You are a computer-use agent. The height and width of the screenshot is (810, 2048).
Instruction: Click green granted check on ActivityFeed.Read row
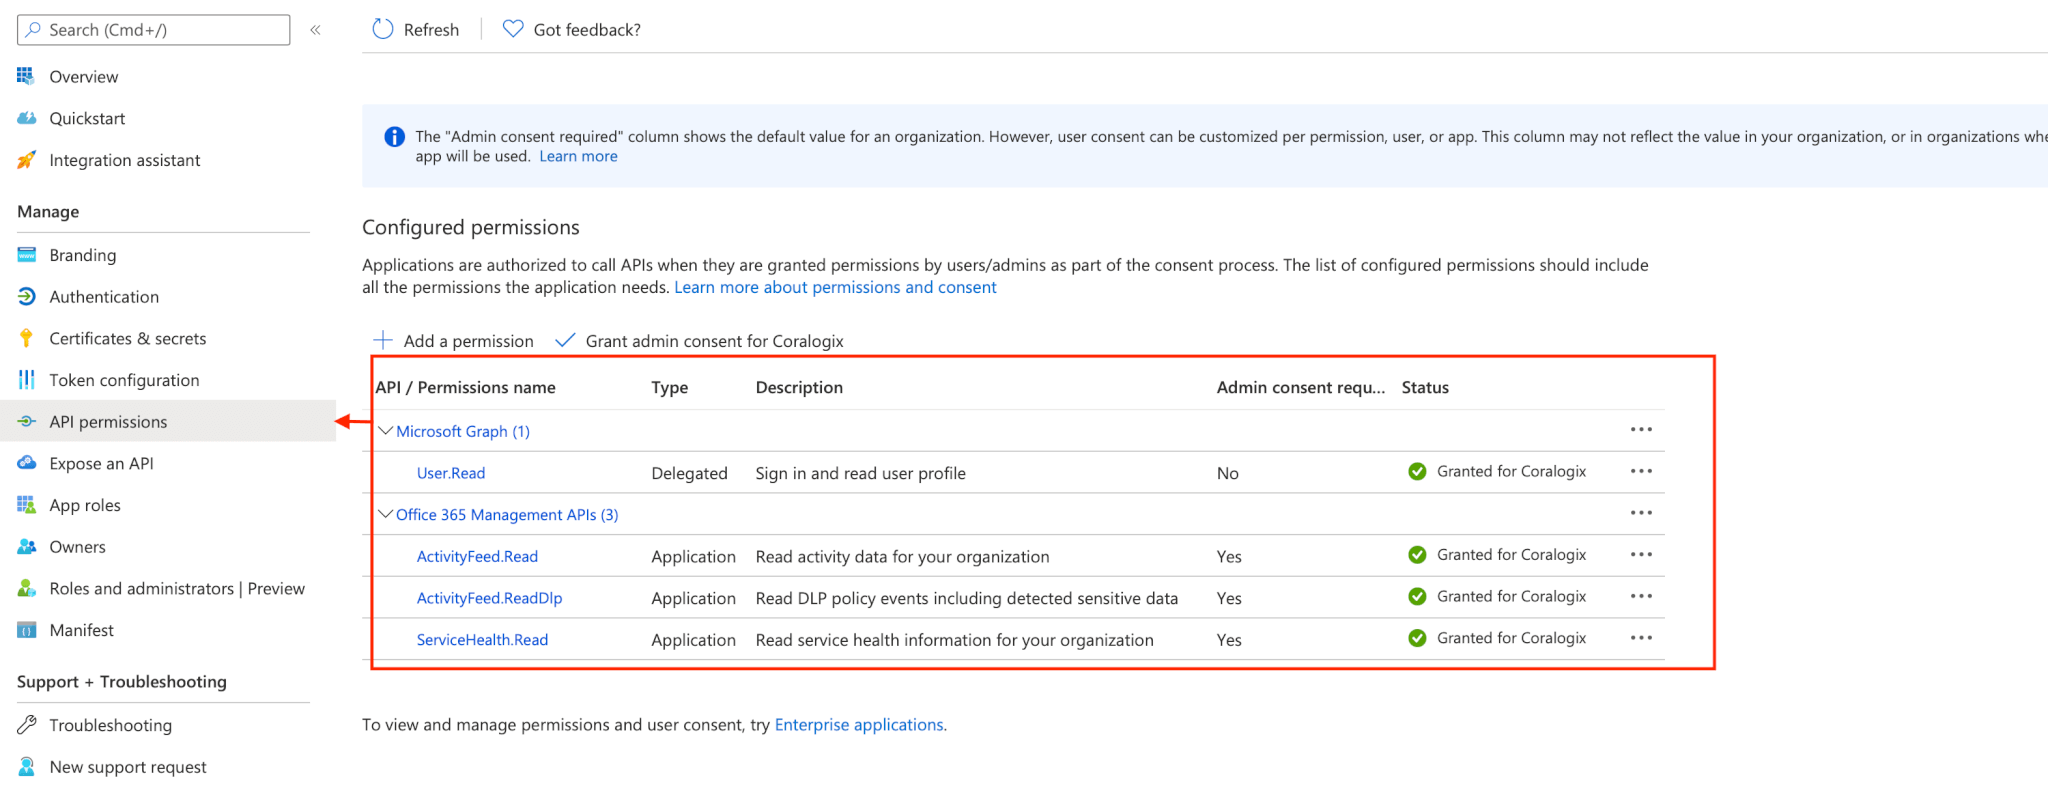click(1417, 555)
